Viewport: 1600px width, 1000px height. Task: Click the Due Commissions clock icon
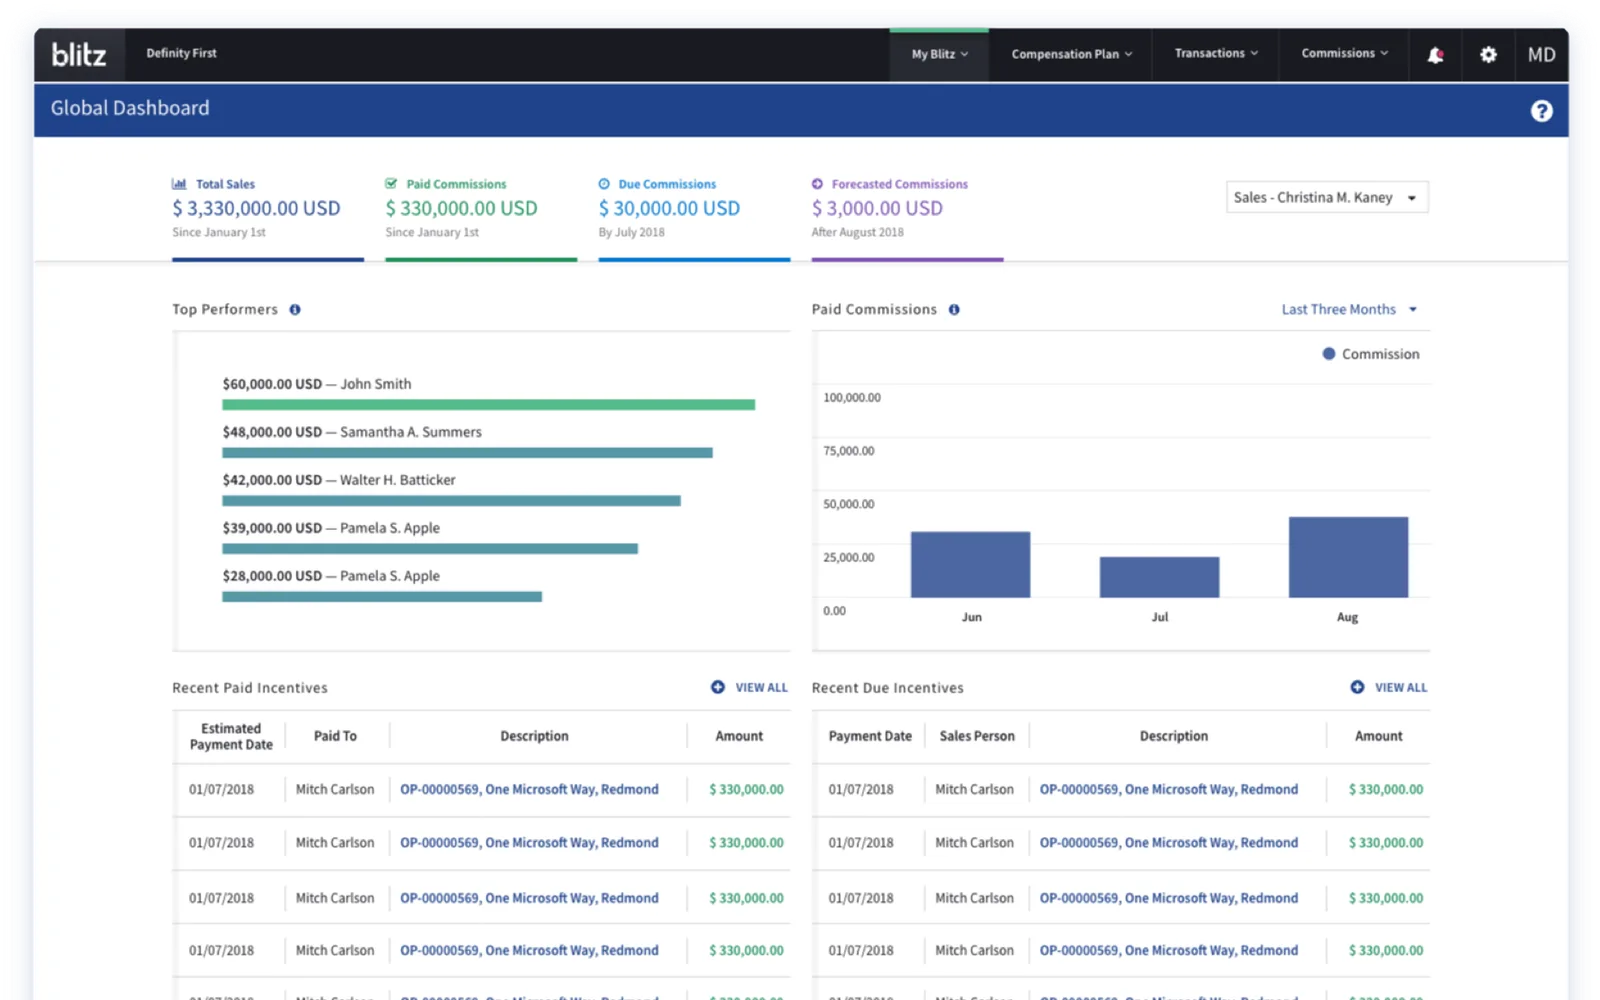point(604,184)
